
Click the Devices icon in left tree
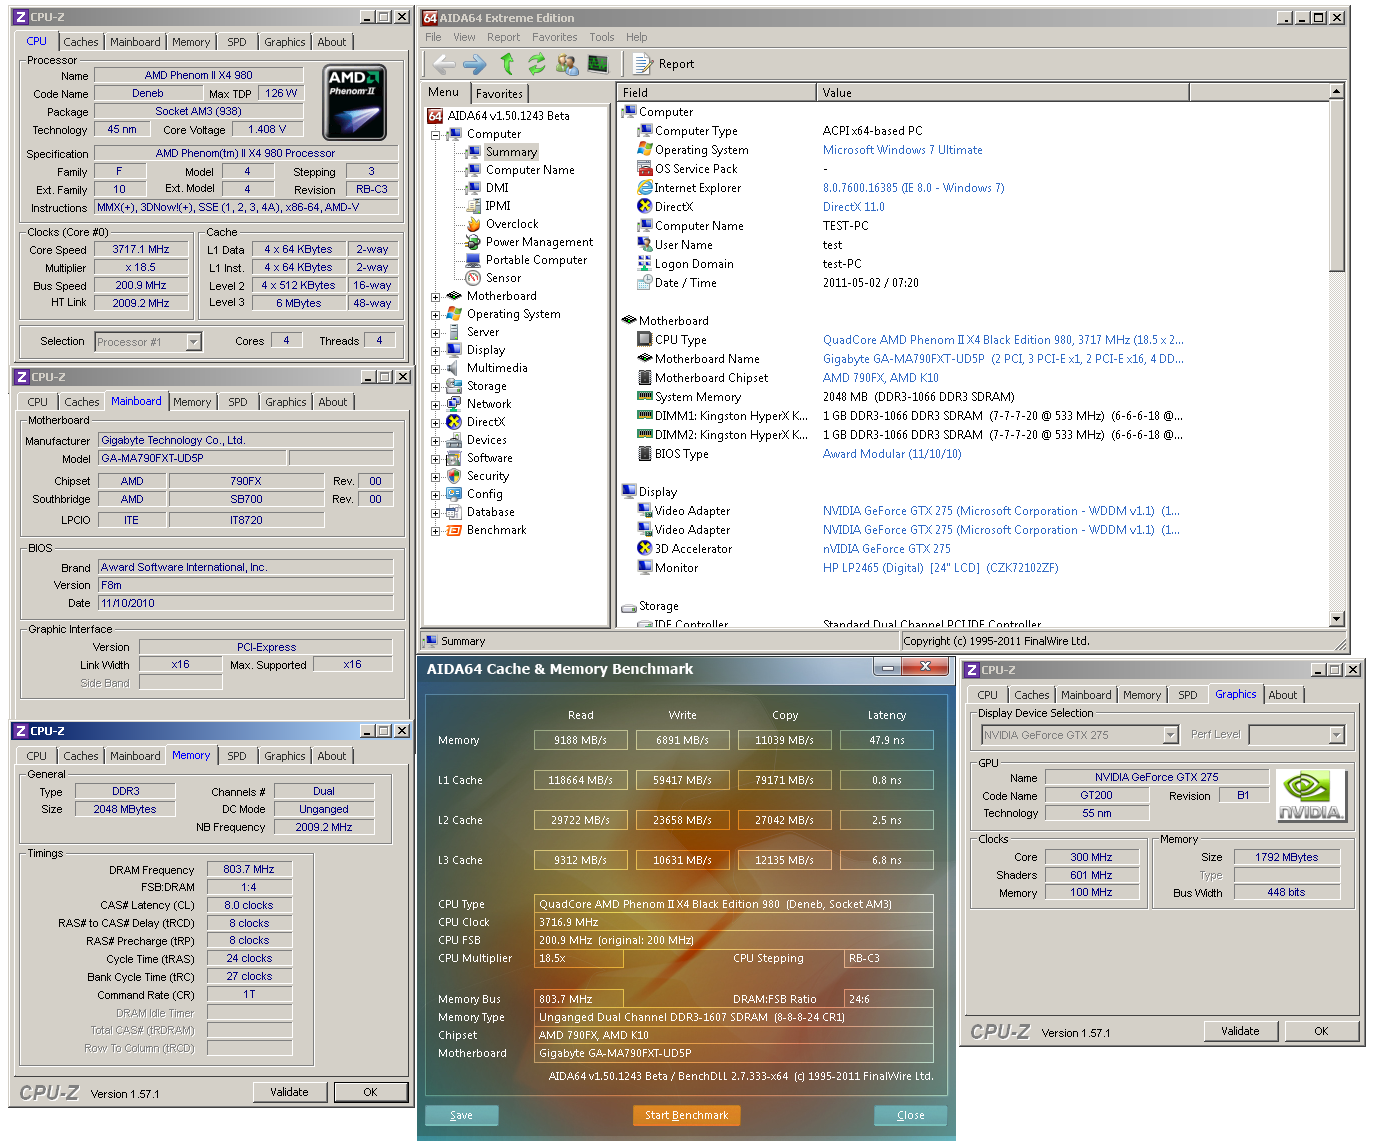tap(454, 440)
